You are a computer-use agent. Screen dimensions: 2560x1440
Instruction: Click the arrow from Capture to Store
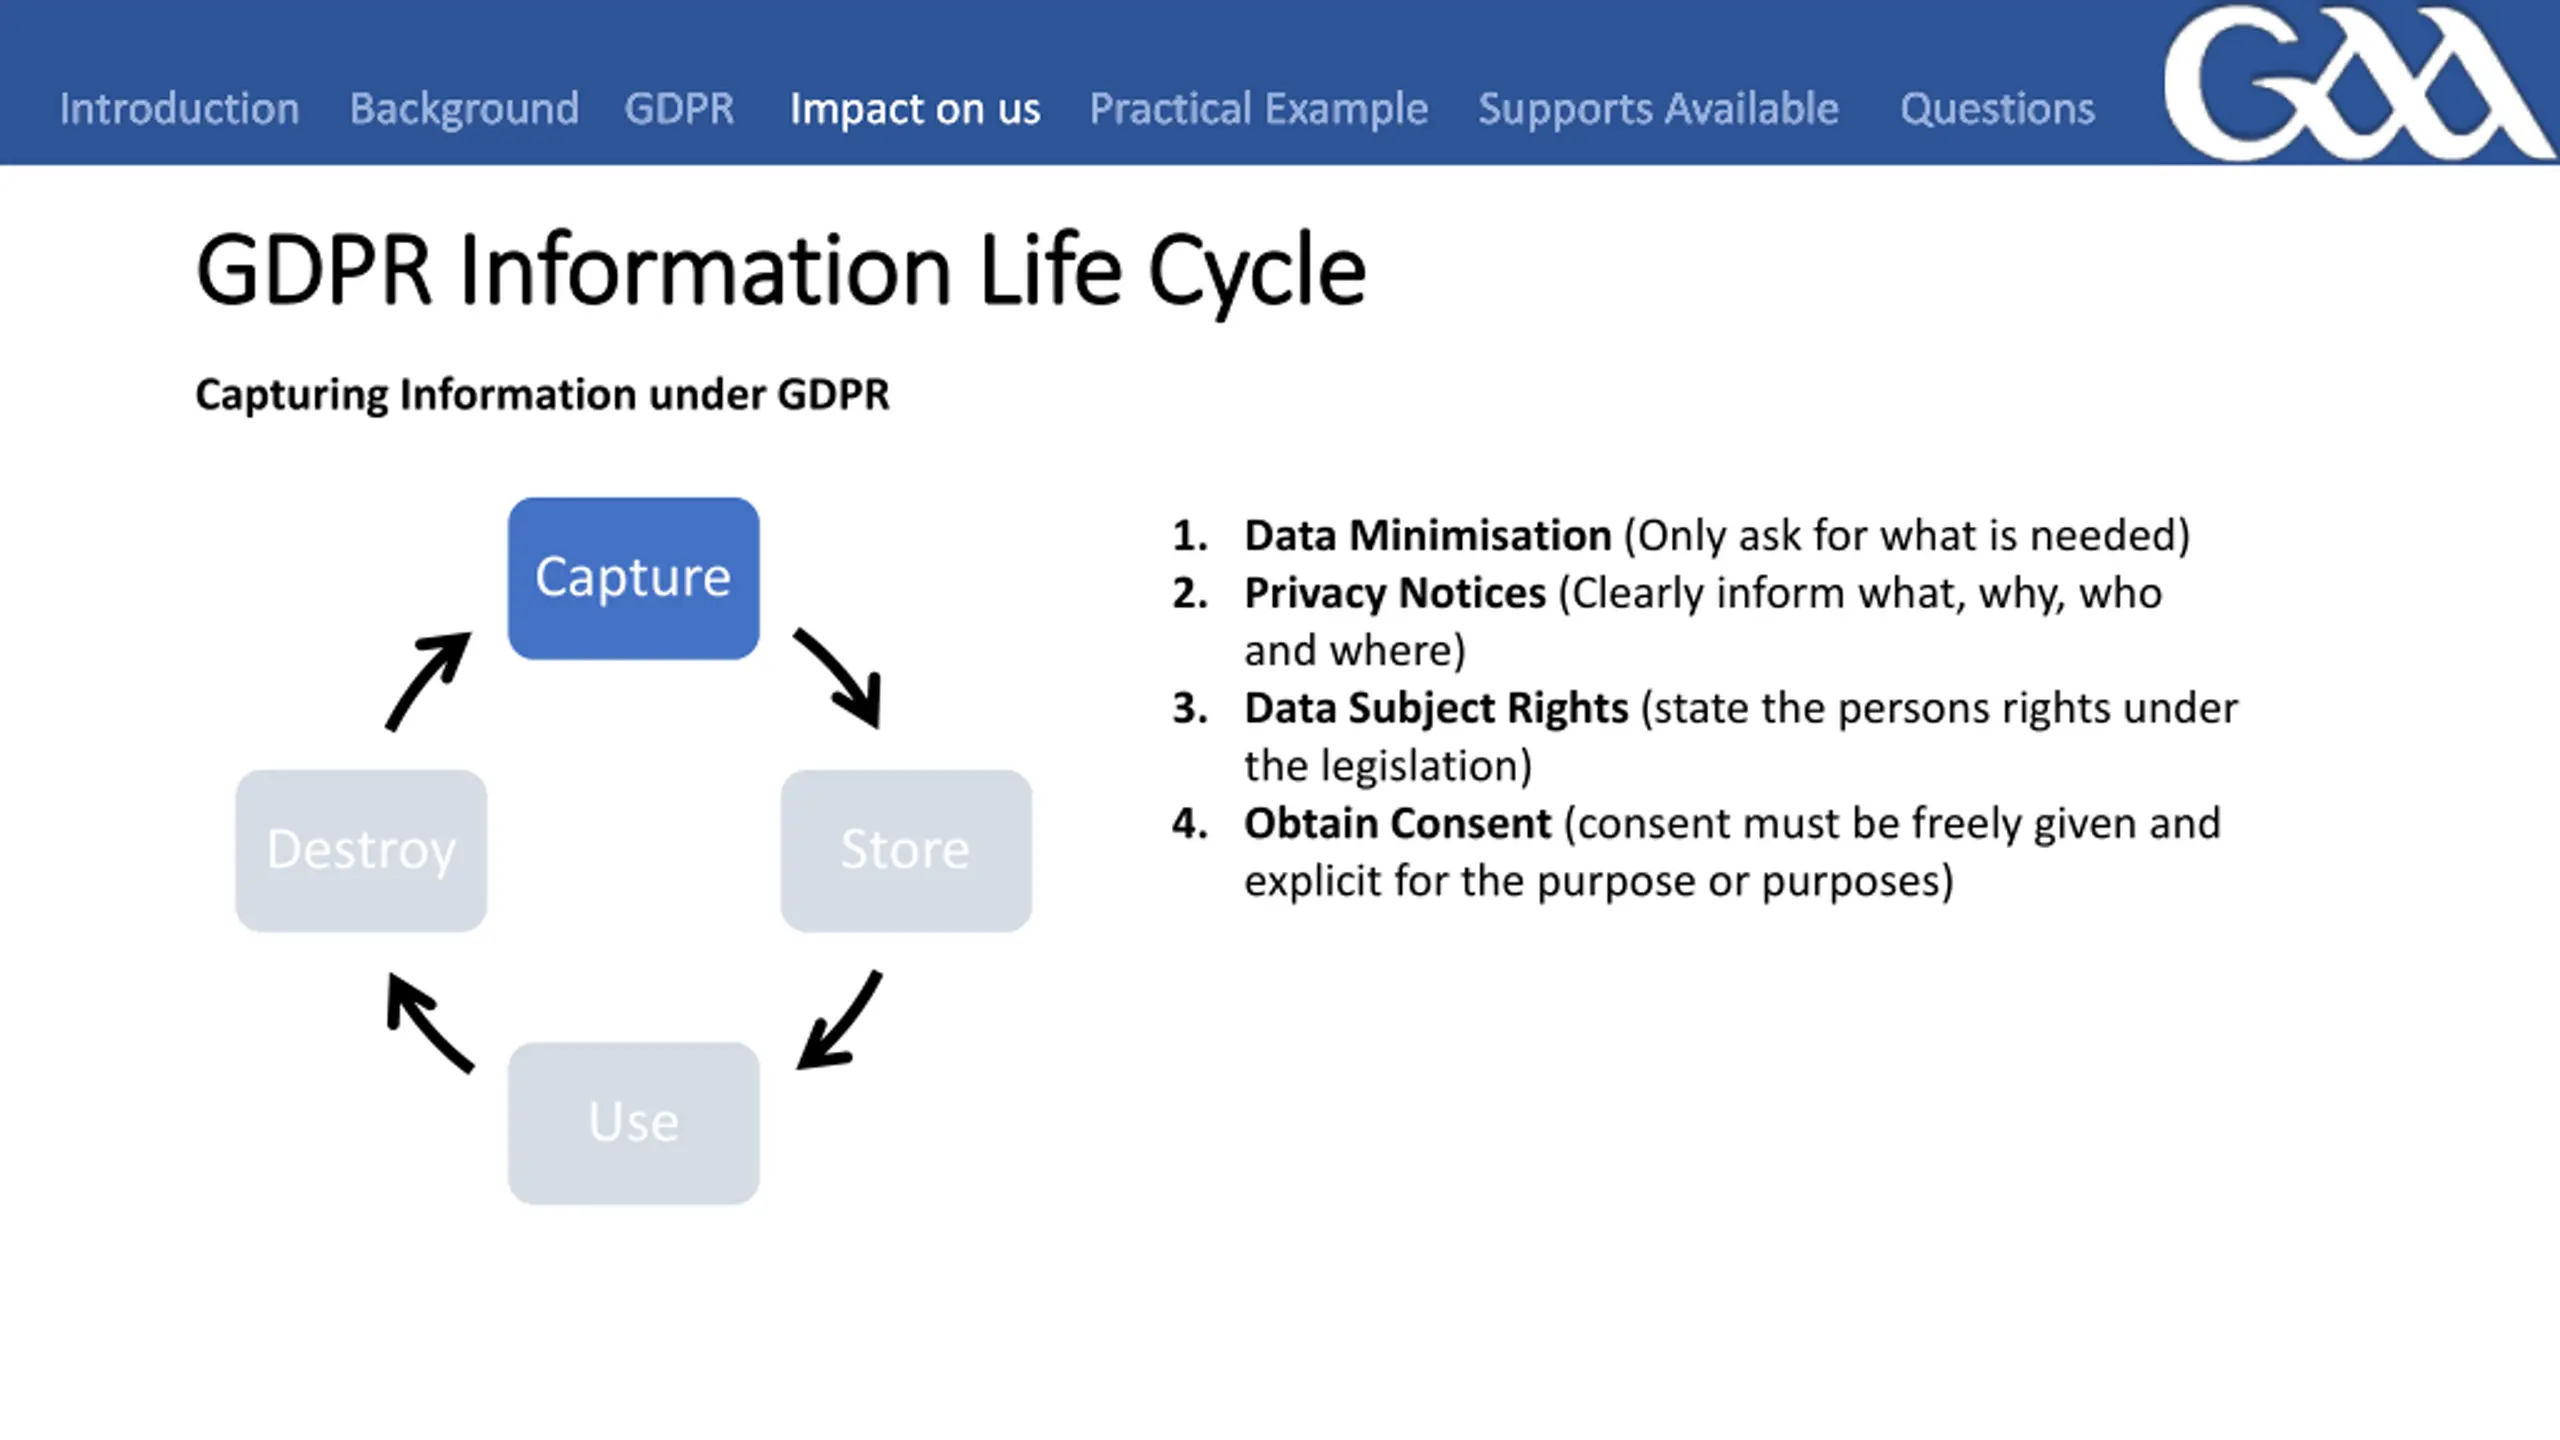[x=838, y=678]
